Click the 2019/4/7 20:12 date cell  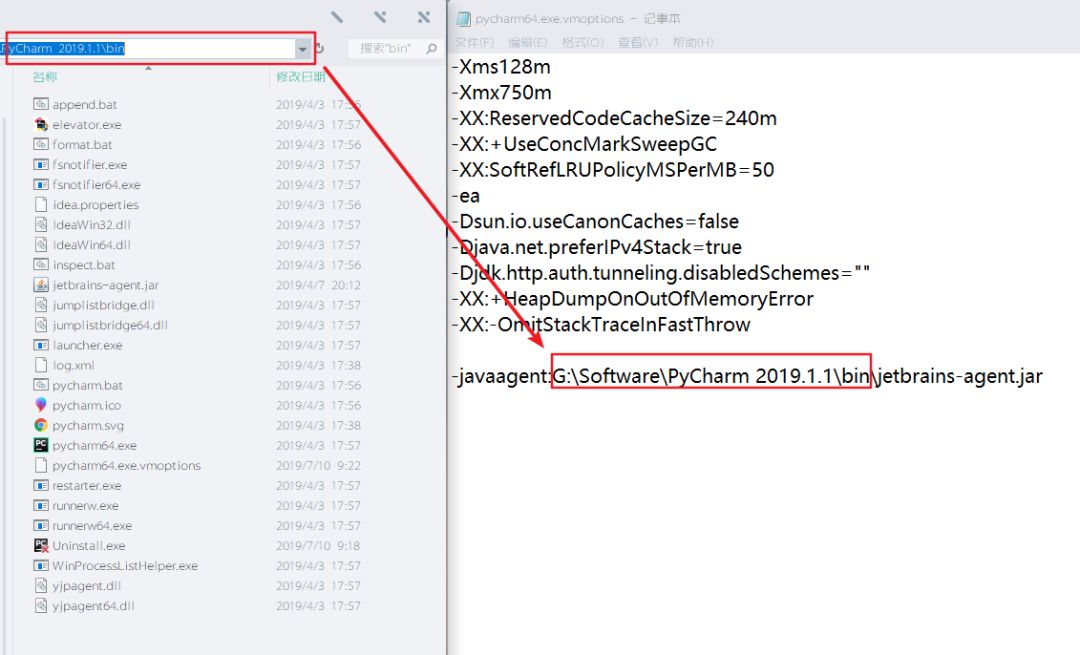(x=318, y=285)
